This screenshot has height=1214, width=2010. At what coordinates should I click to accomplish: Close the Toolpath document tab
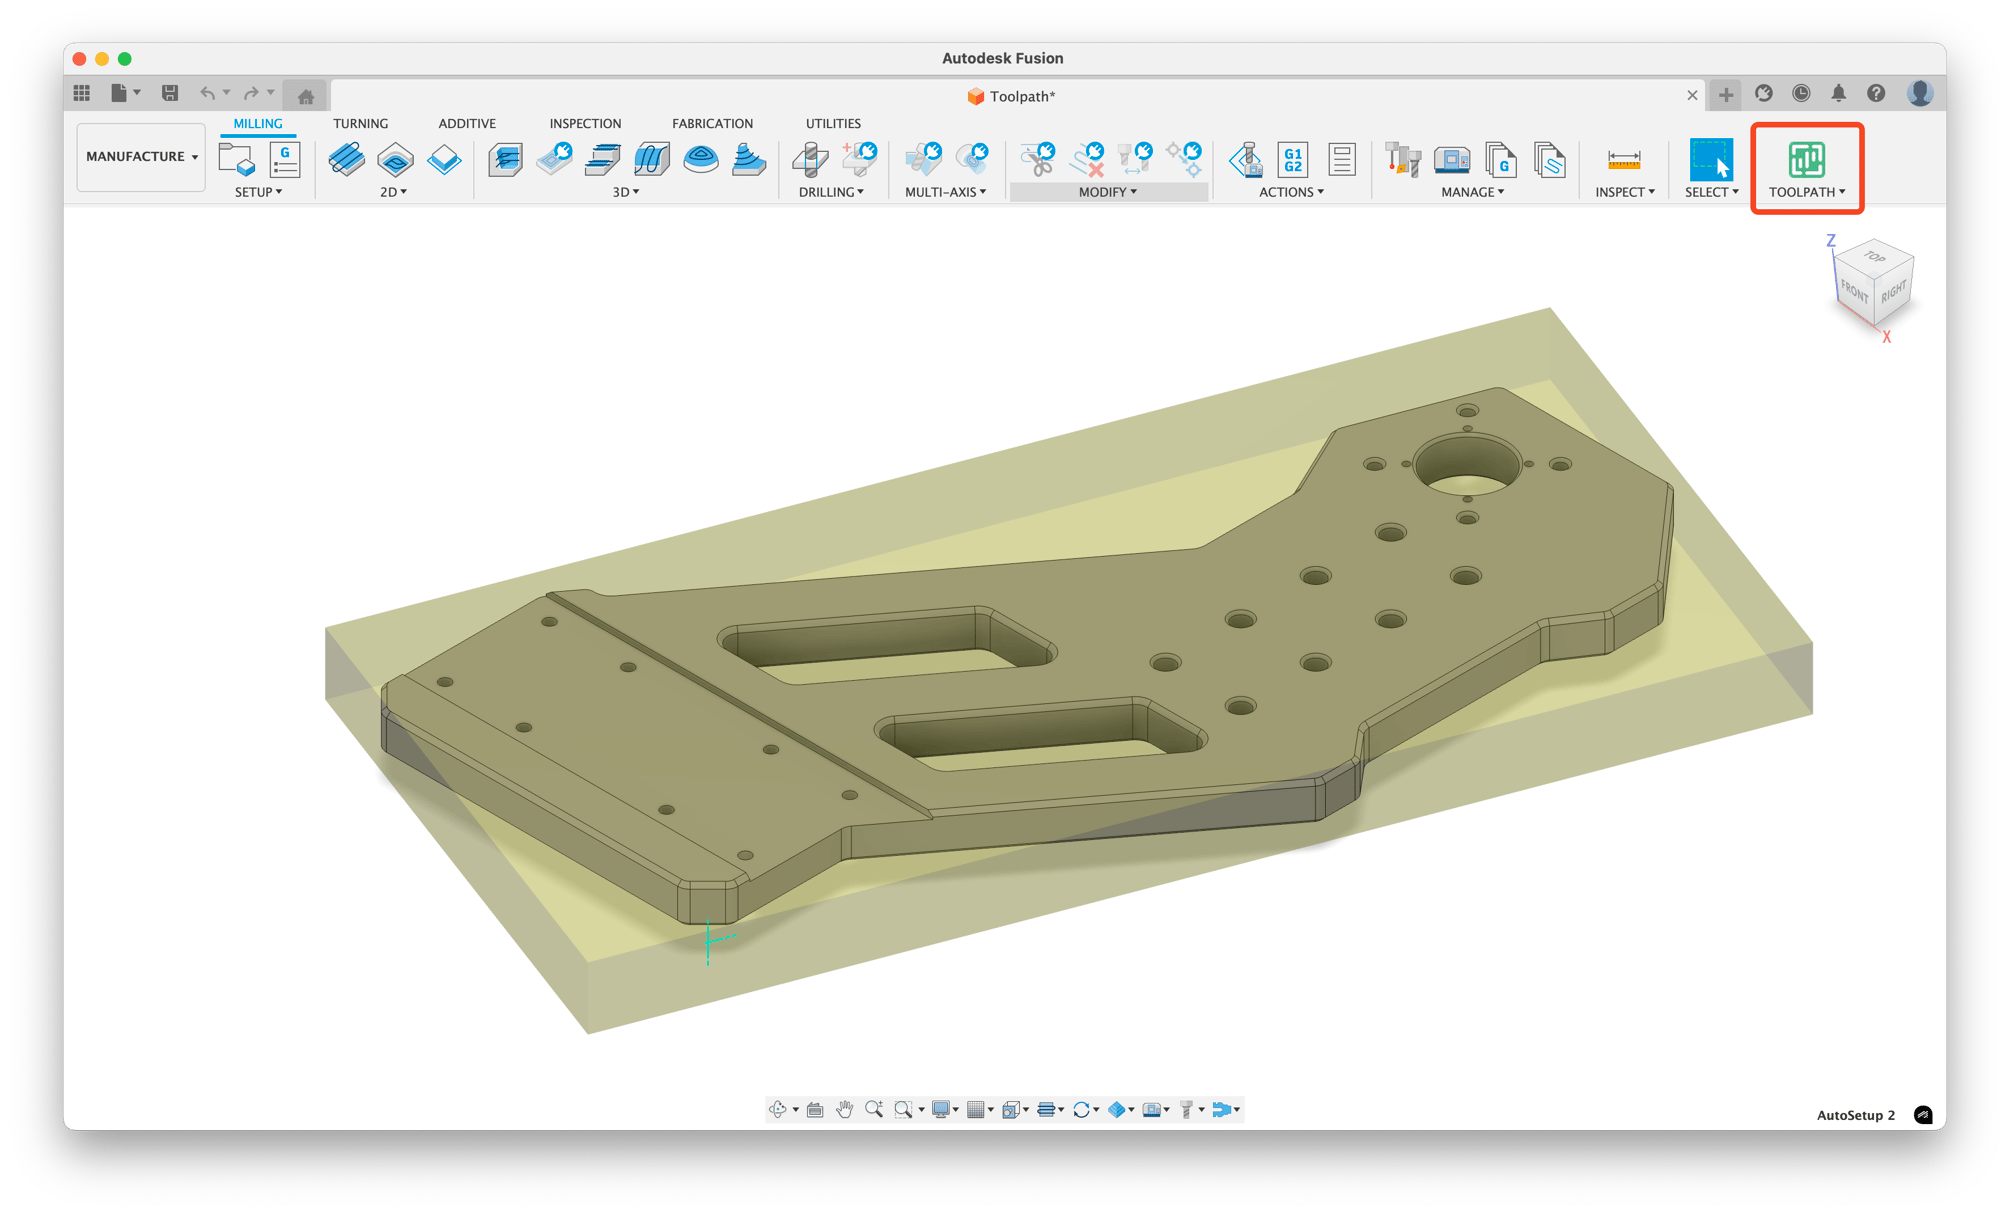[1692, 95]
